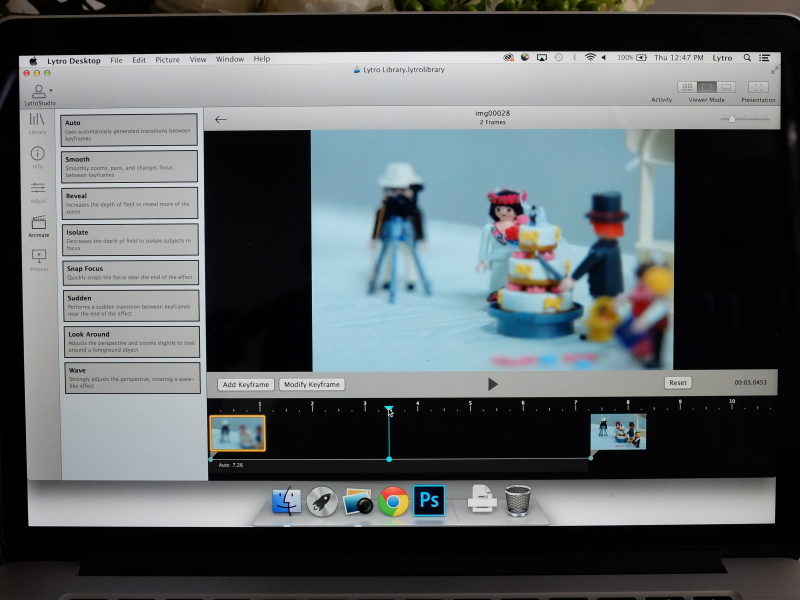Open the battery status menu
800x600 pixels.
point(640,58)
